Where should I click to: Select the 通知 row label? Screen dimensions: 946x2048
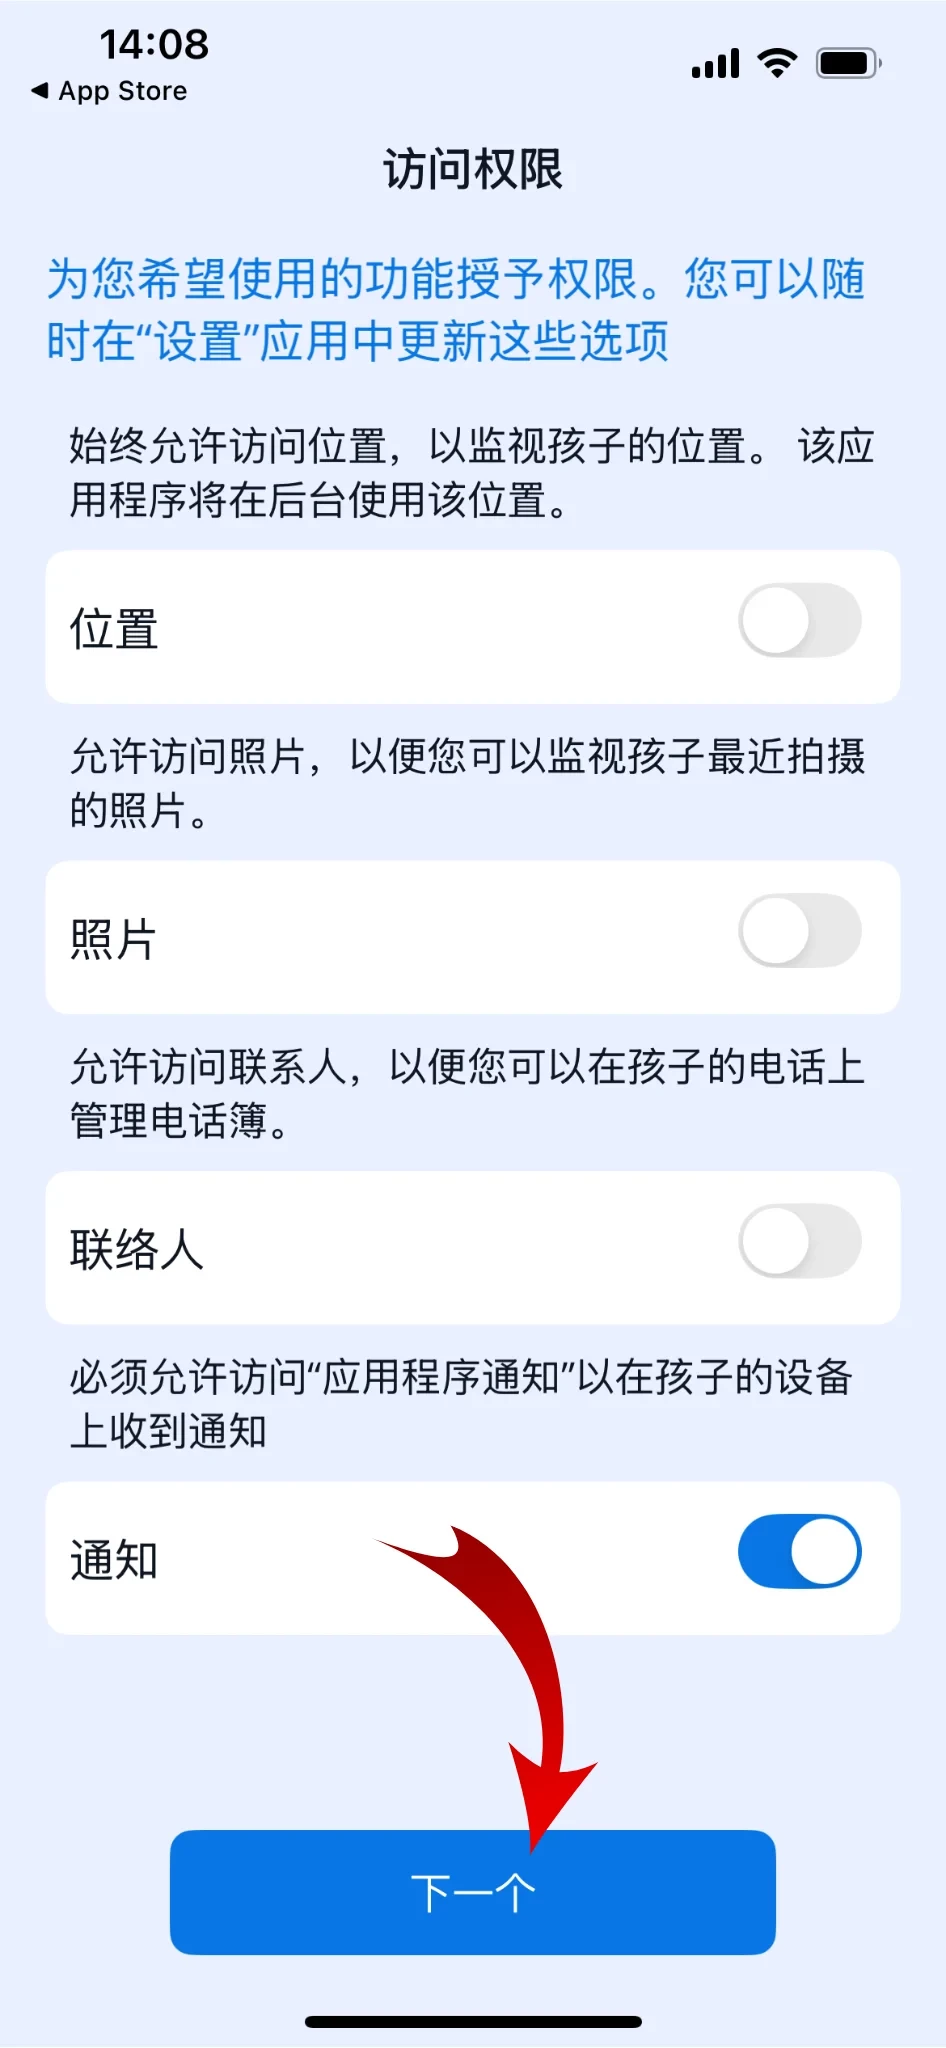tap(114, 1560)
